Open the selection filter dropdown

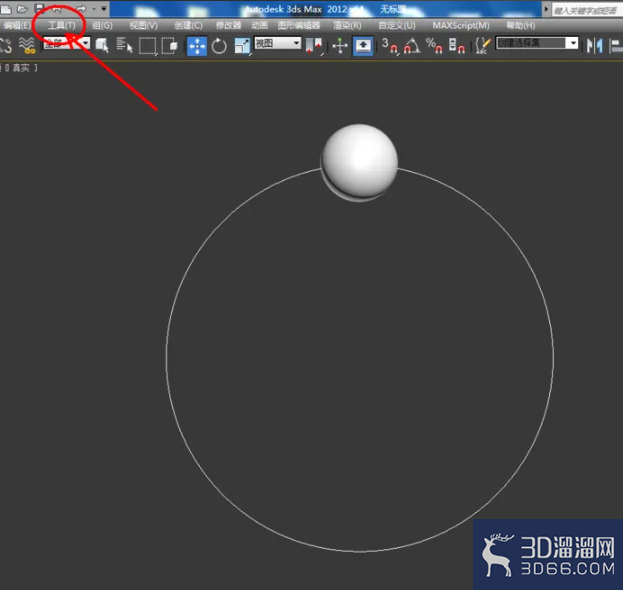66,43
